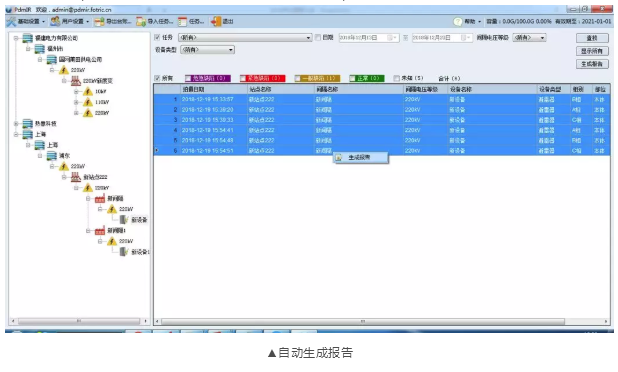Enable the 日期 date filter checkbox
The height and width of the screenshot is (372, 618).
coord(318,37)
